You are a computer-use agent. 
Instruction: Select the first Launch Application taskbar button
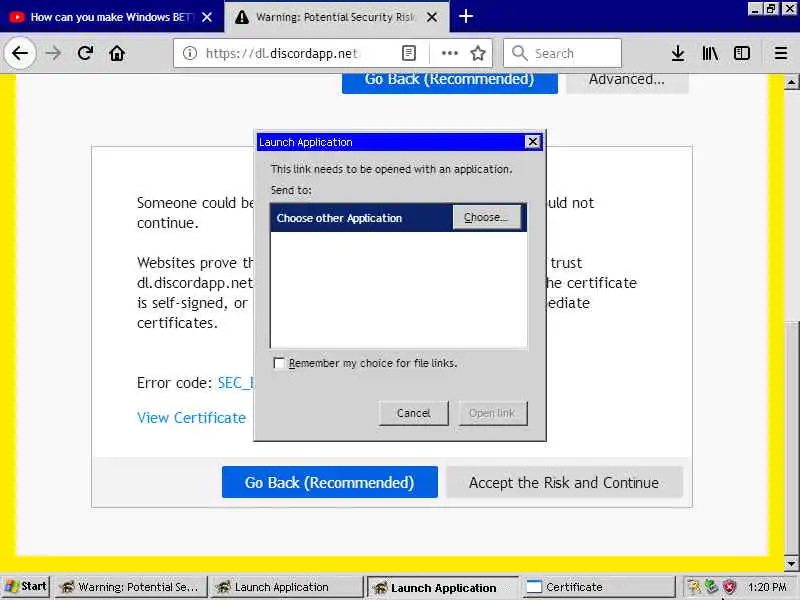[x=286, y=587]
